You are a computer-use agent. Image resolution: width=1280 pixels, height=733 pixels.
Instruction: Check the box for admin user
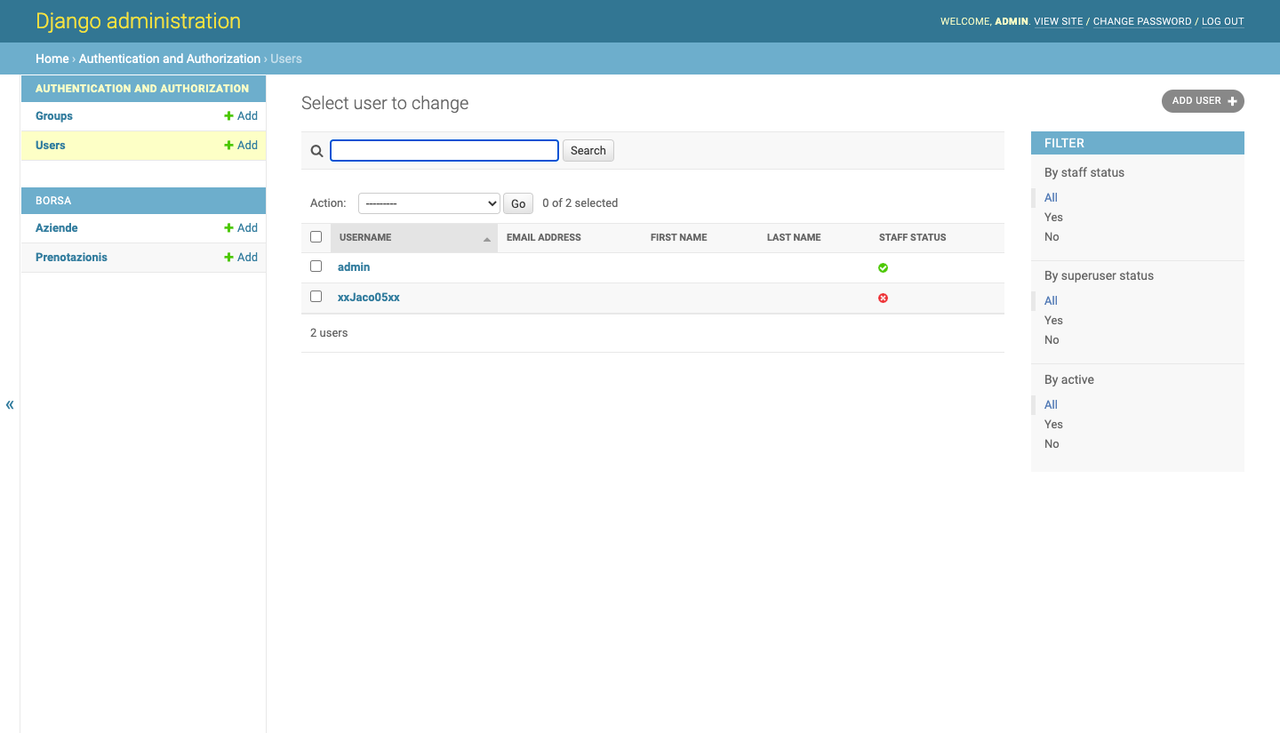coord(316,267)
